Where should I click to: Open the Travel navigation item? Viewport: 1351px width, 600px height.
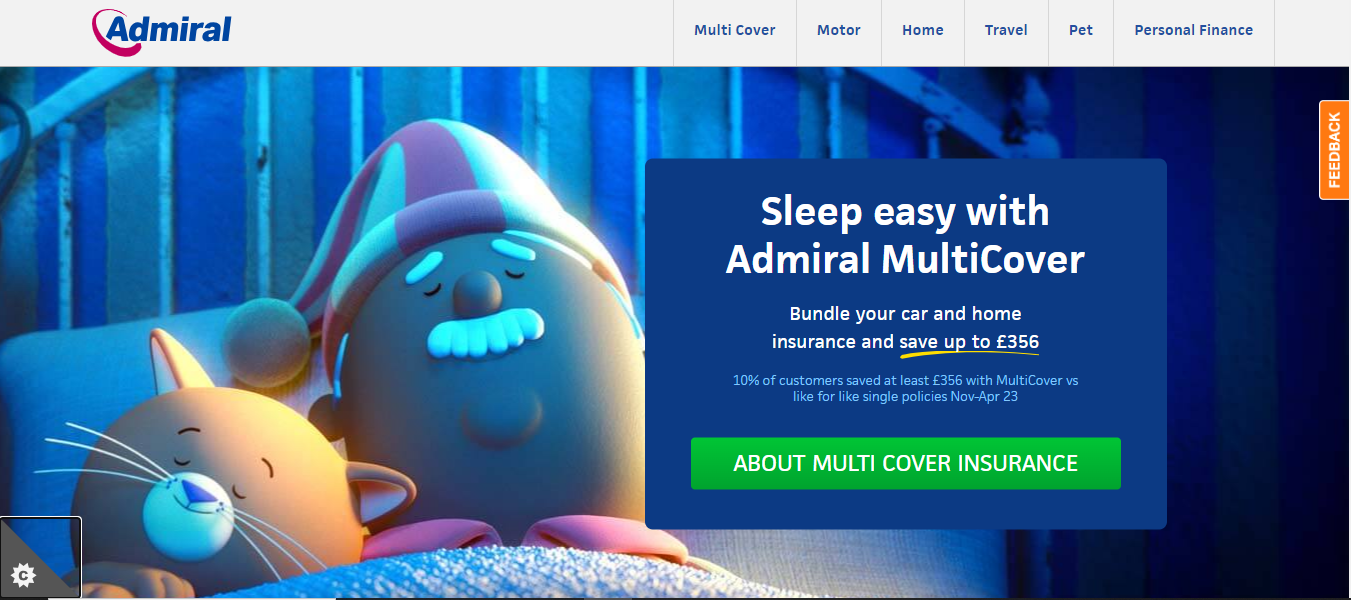point(1006,30)
